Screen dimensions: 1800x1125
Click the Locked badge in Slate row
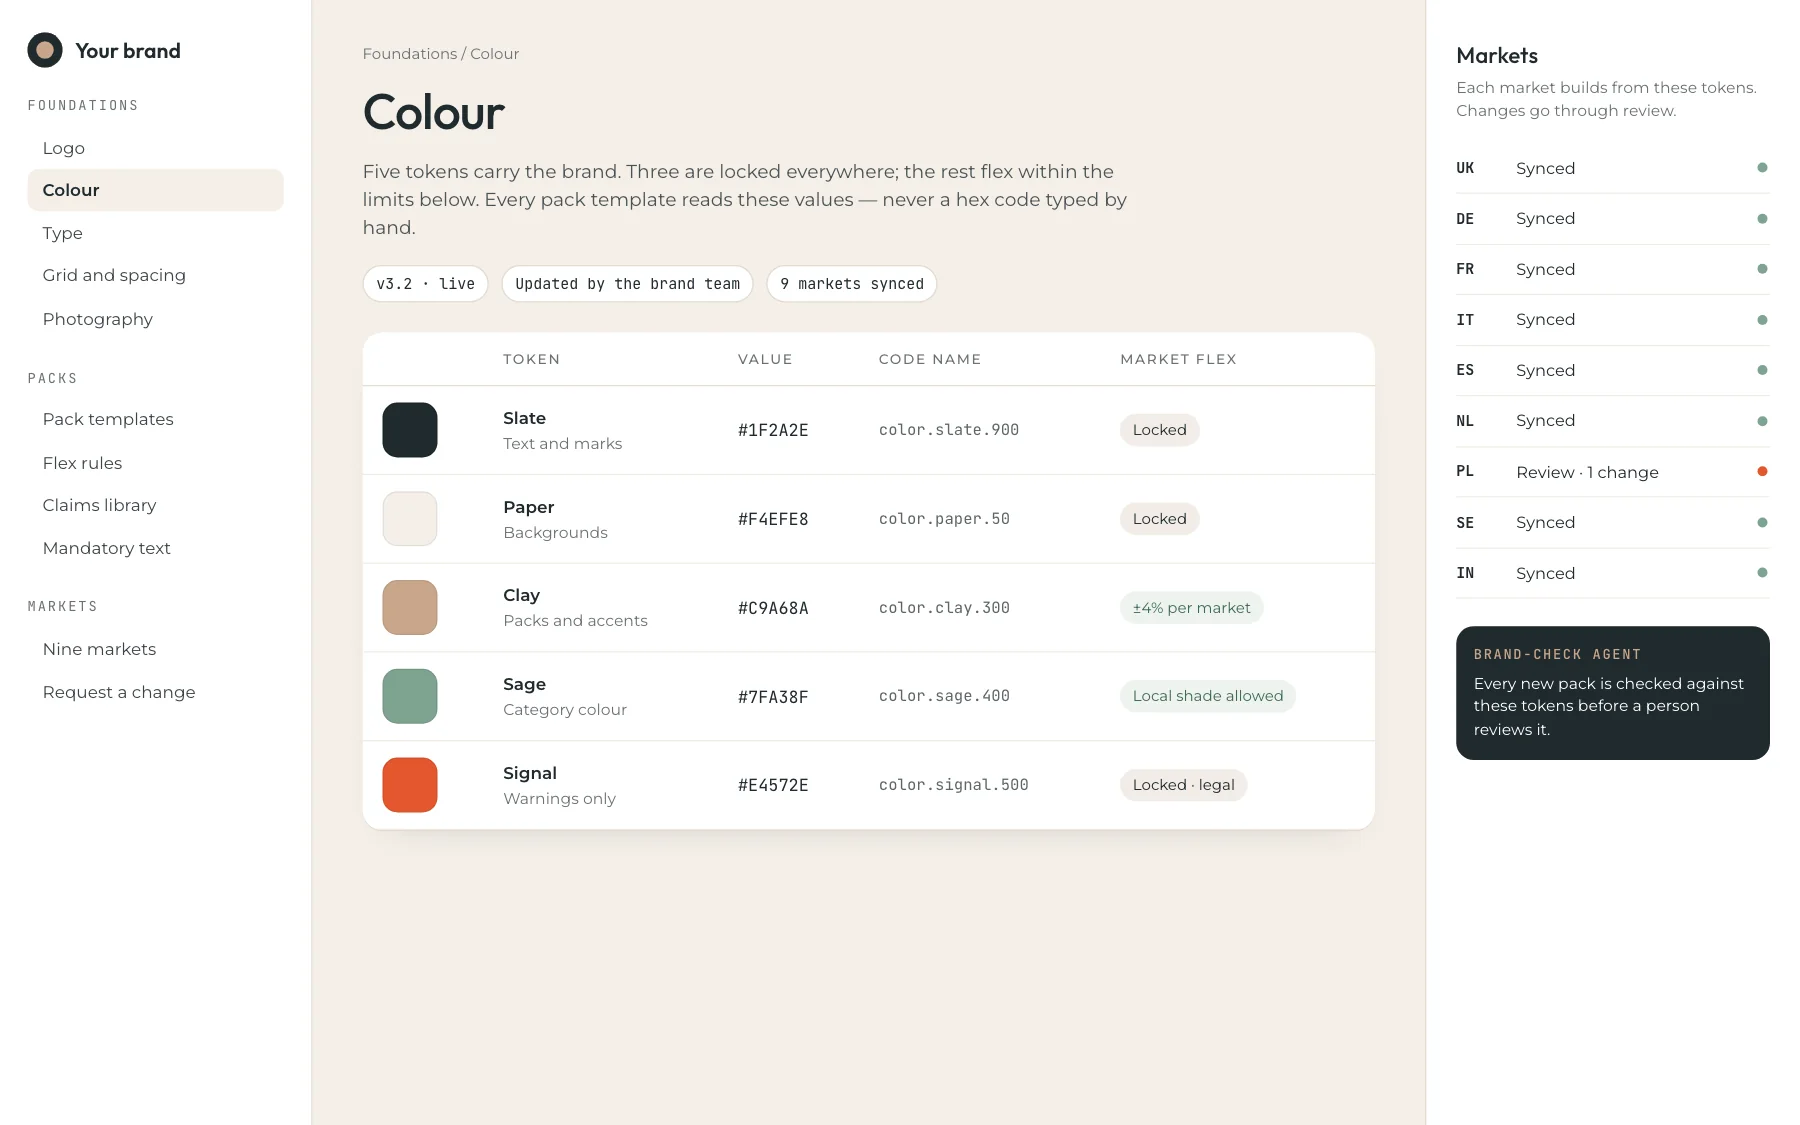(1159, 430)
